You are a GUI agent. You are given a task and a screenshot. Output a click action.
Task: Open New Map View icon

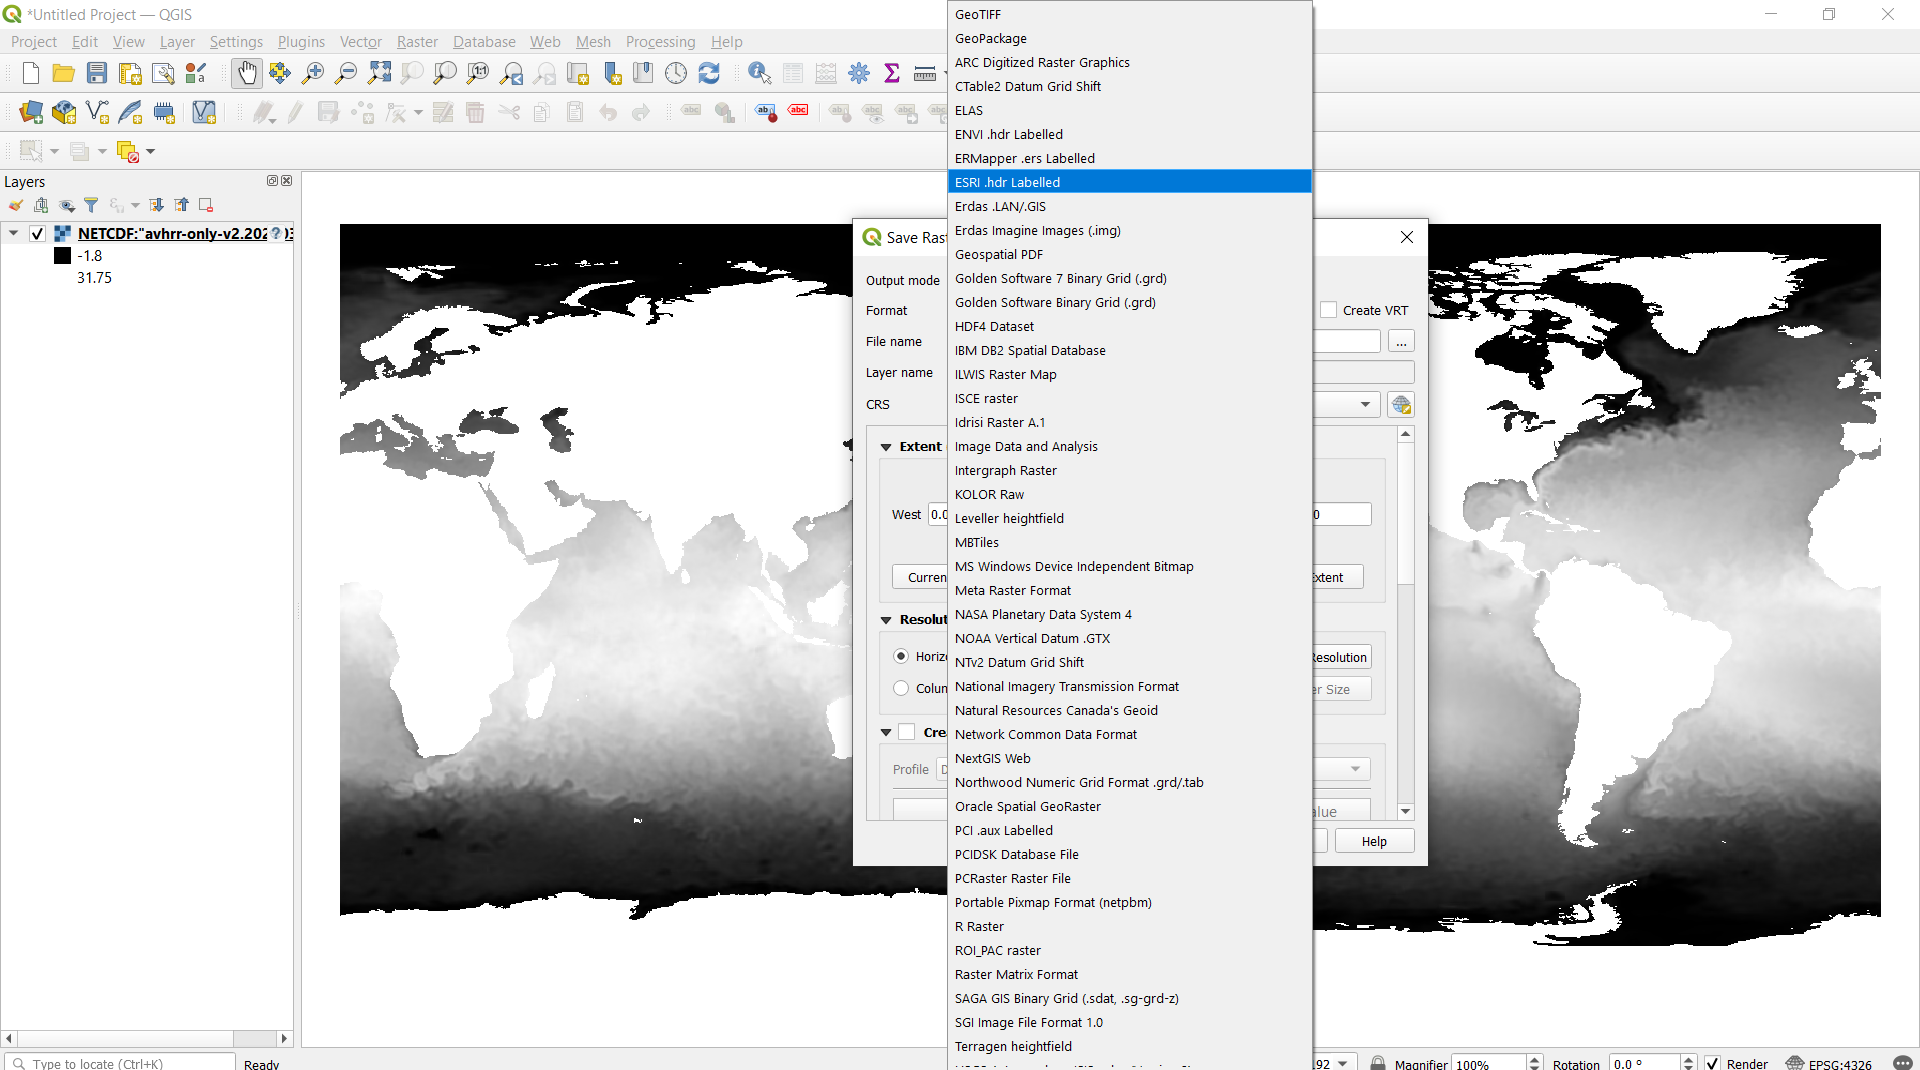pos(577,73)
